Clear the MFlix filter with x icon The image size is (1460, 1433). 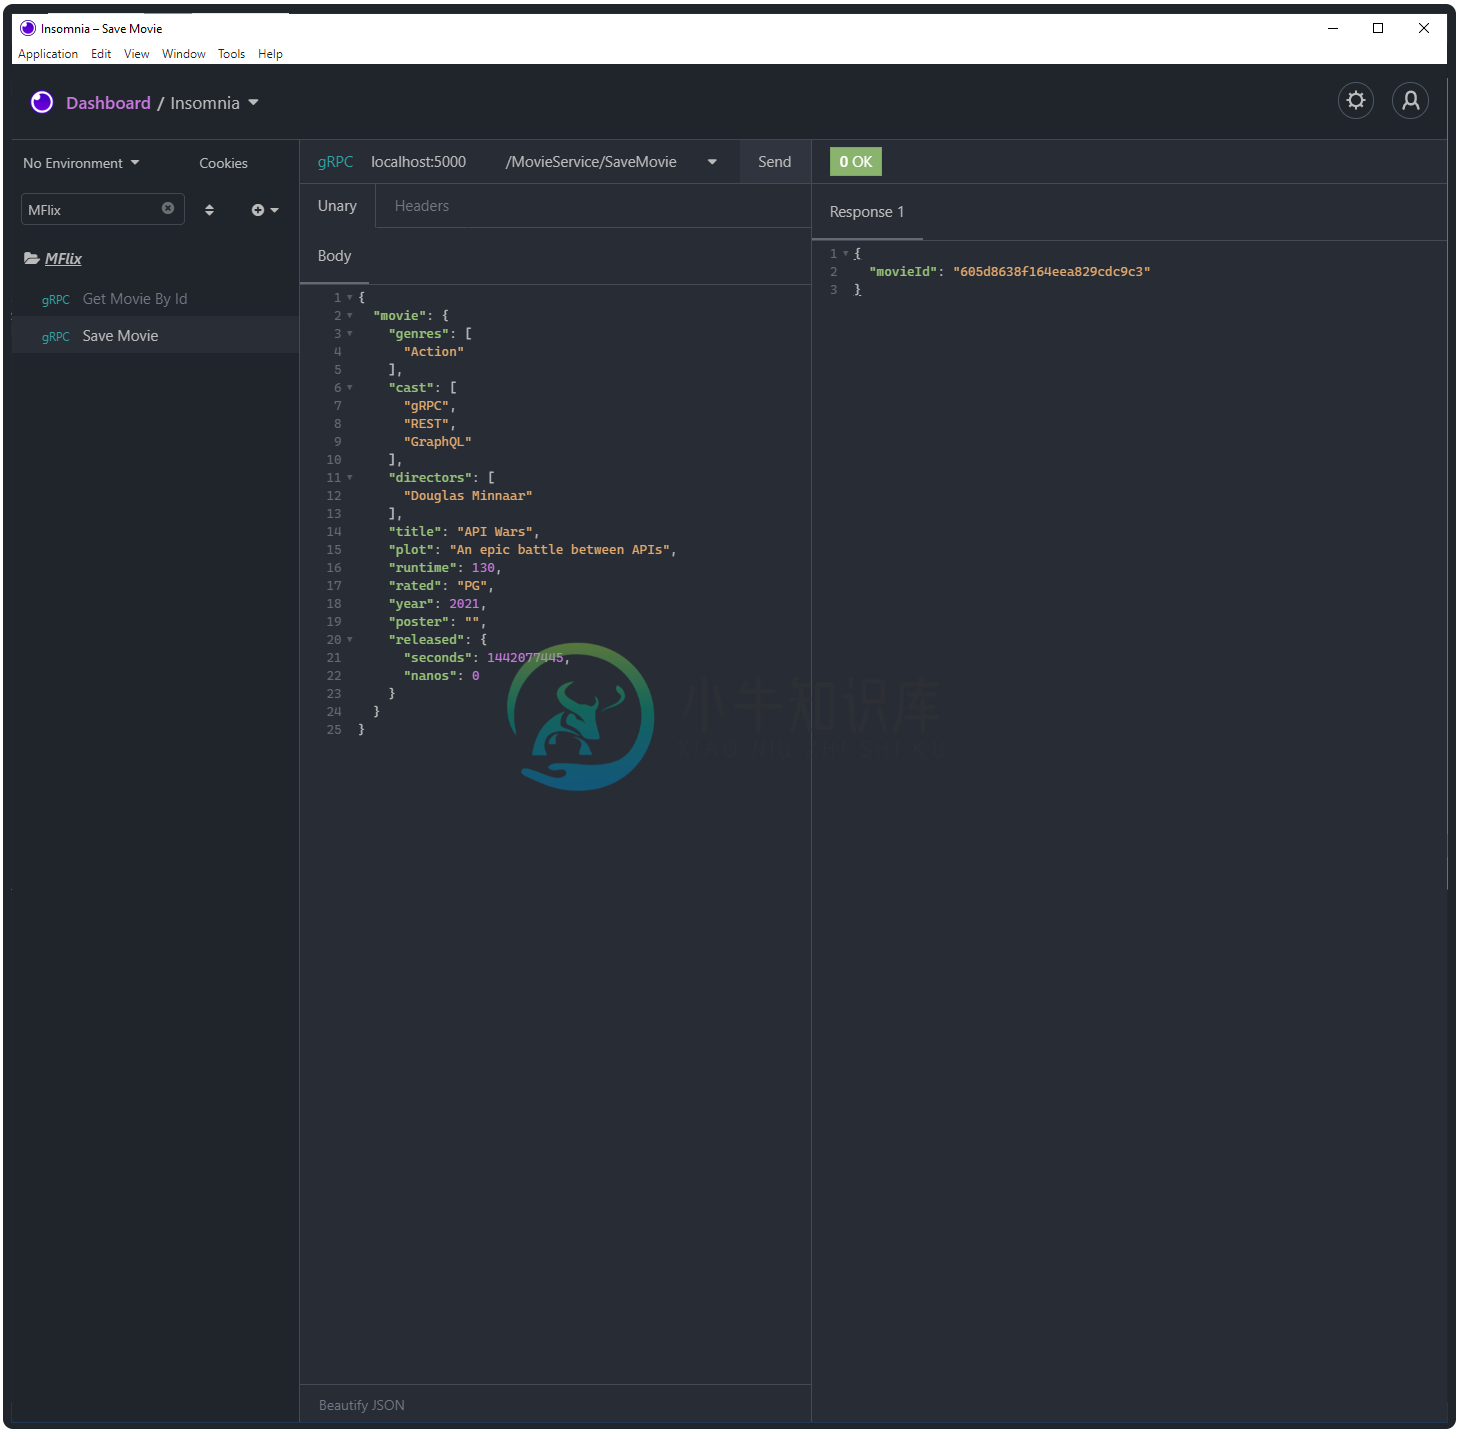tap(168, 208)
